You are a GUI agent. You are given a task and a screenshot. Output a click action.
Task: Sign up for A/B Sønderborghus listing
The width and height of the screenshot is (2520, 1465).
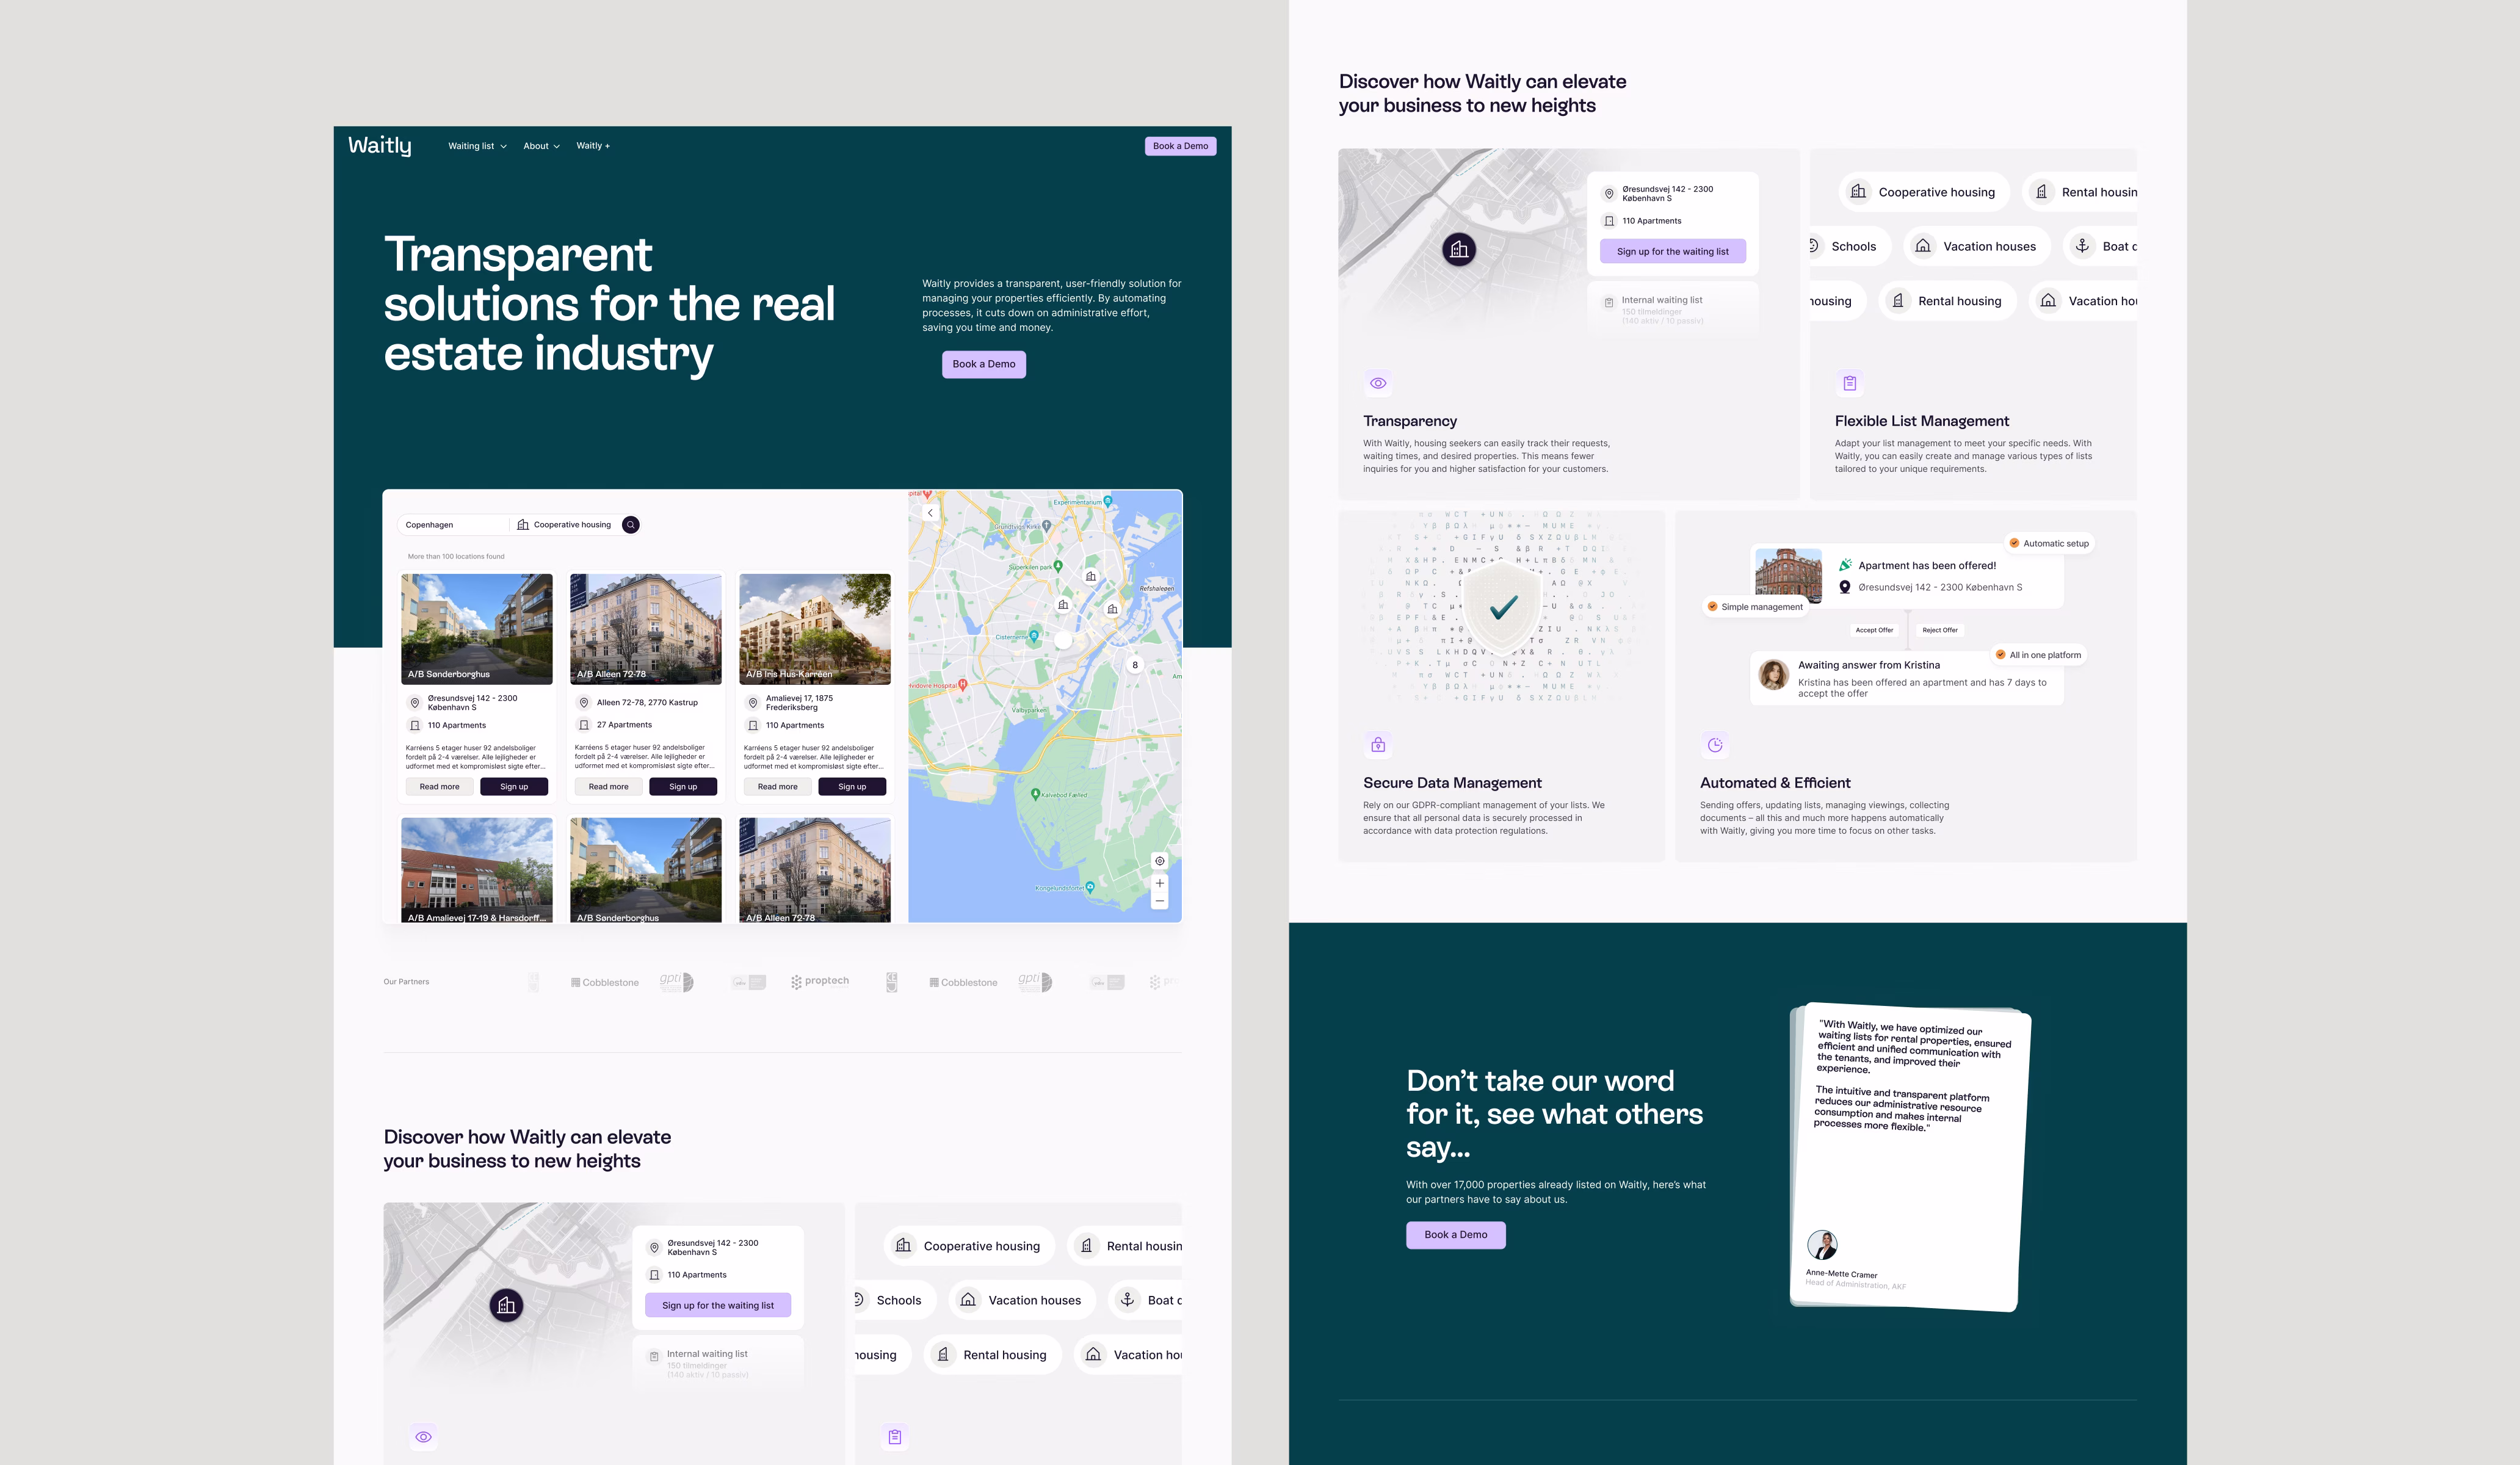(514, 787)
